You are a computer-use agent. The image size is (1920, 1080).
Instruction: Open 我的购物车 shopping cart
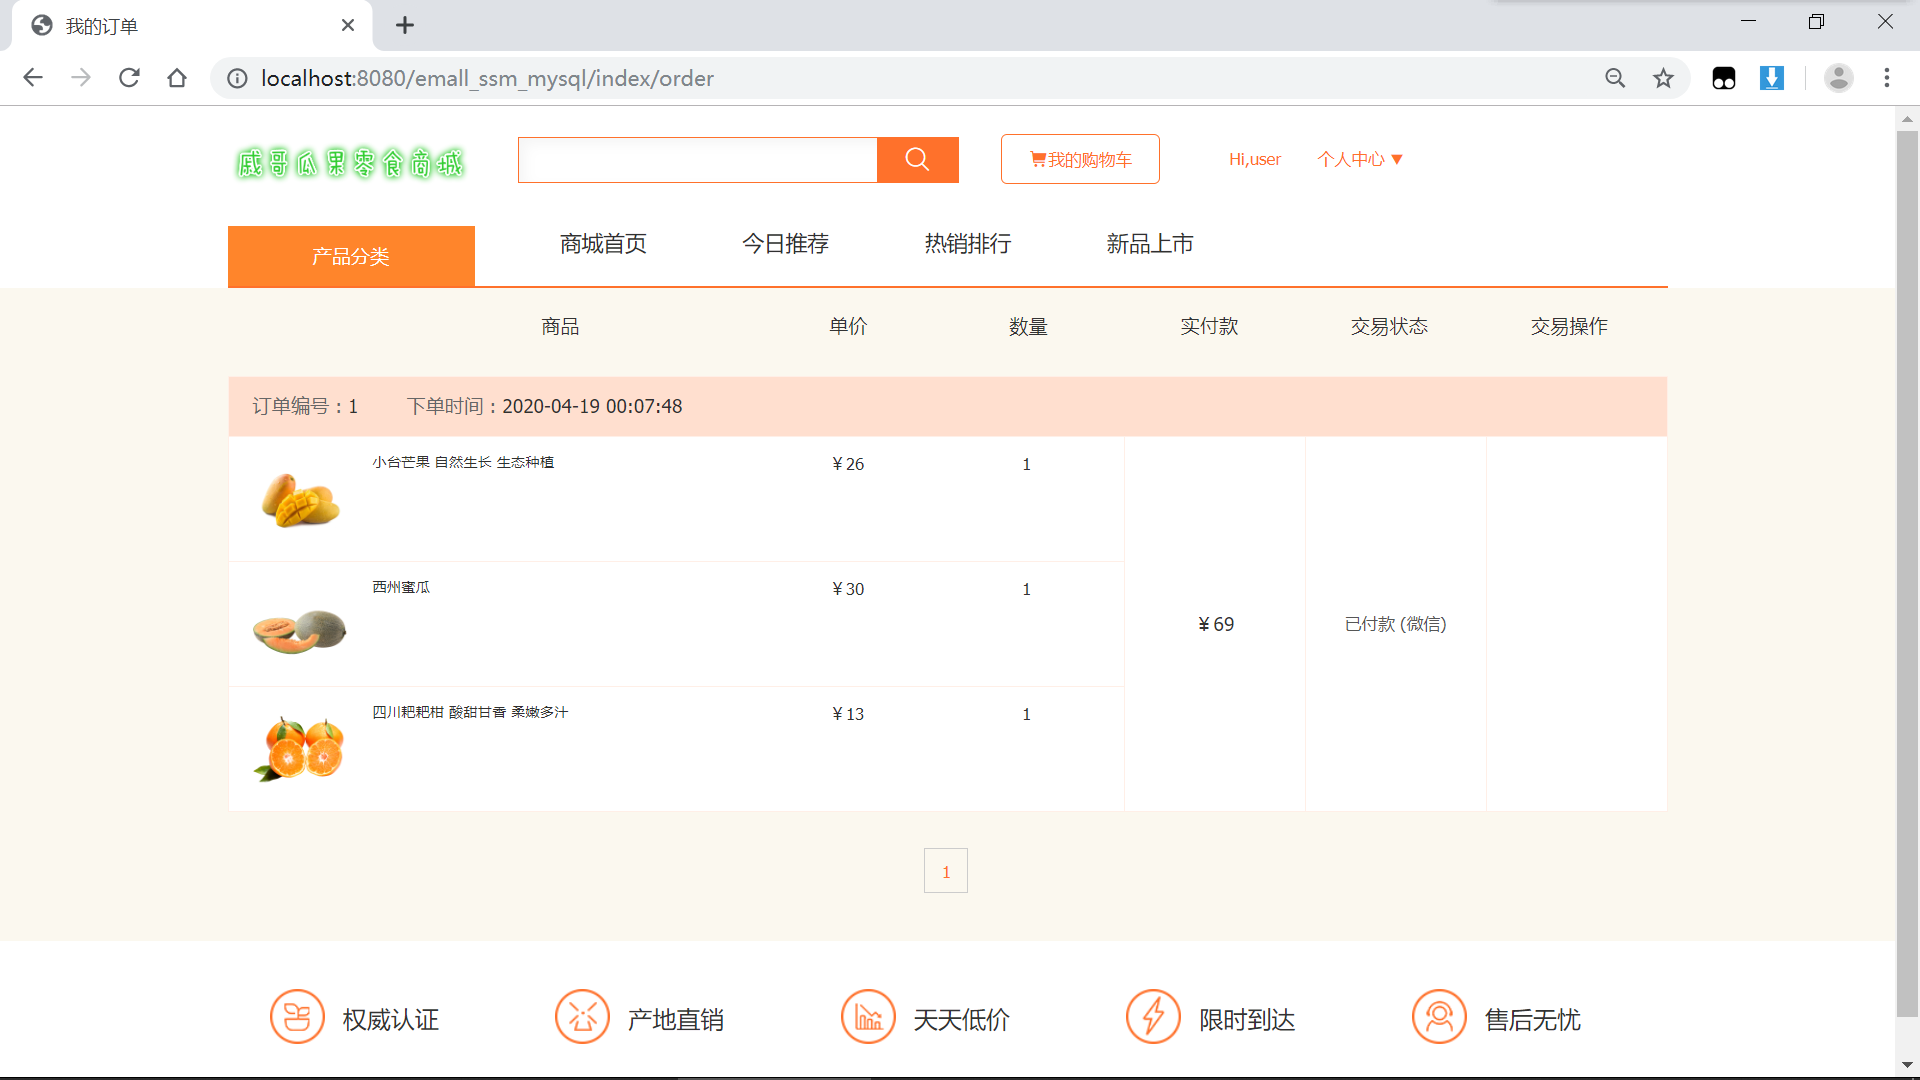pyautogui.click(x=1080, y=160)
